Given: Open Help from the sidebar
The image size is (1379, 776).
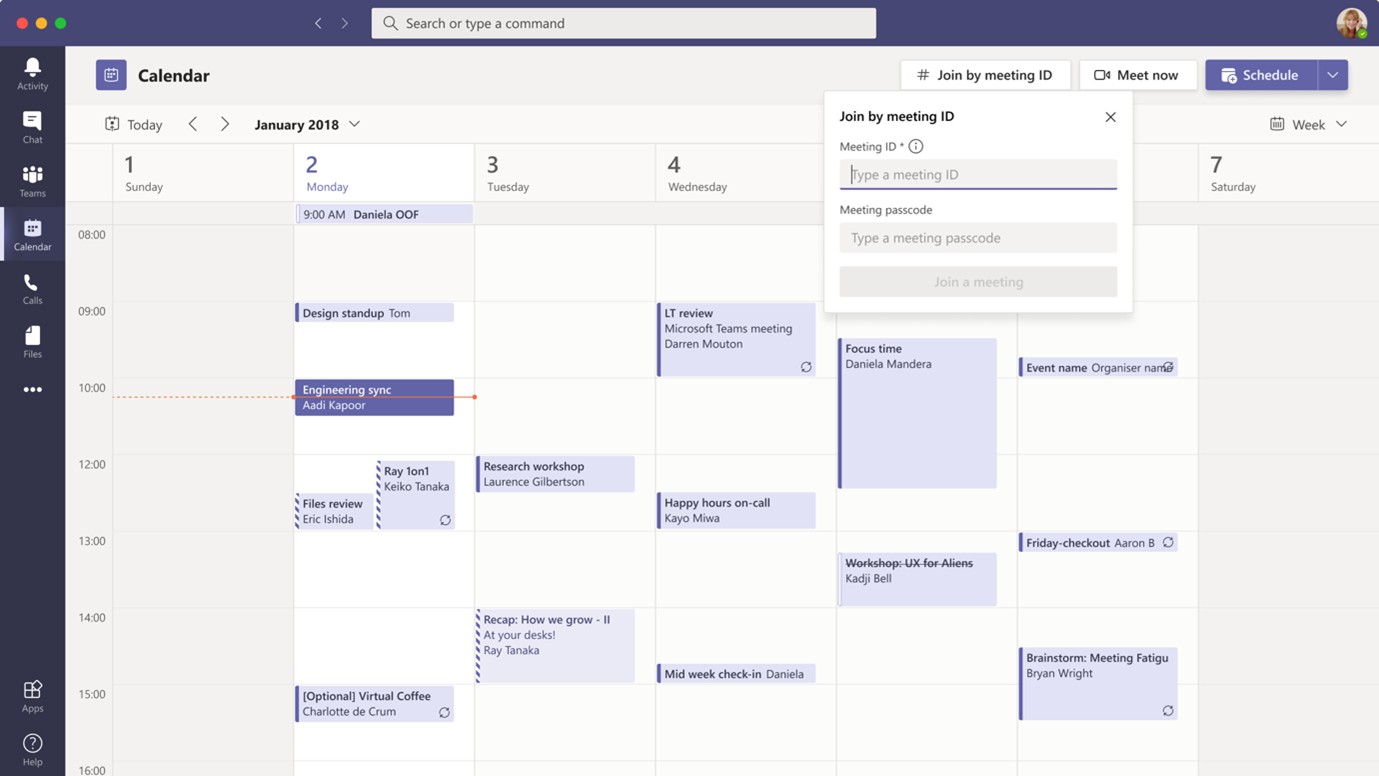Looking at the screenshot, I should pos(32,744).
